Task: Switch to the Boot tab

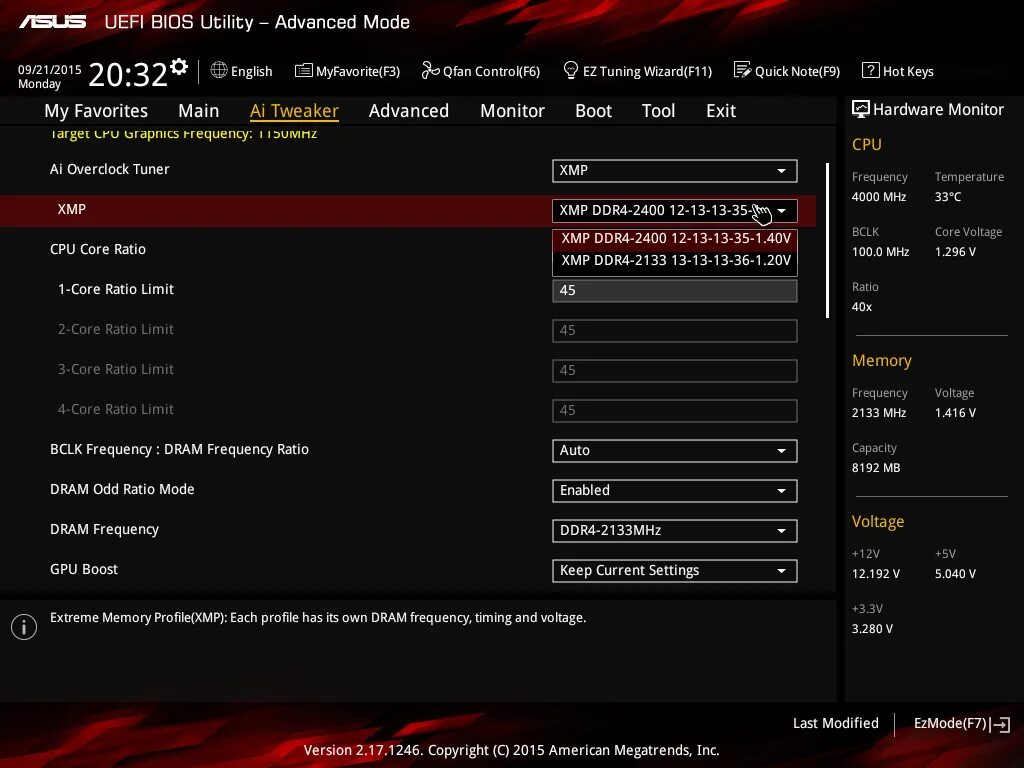Action: (594, 110)
